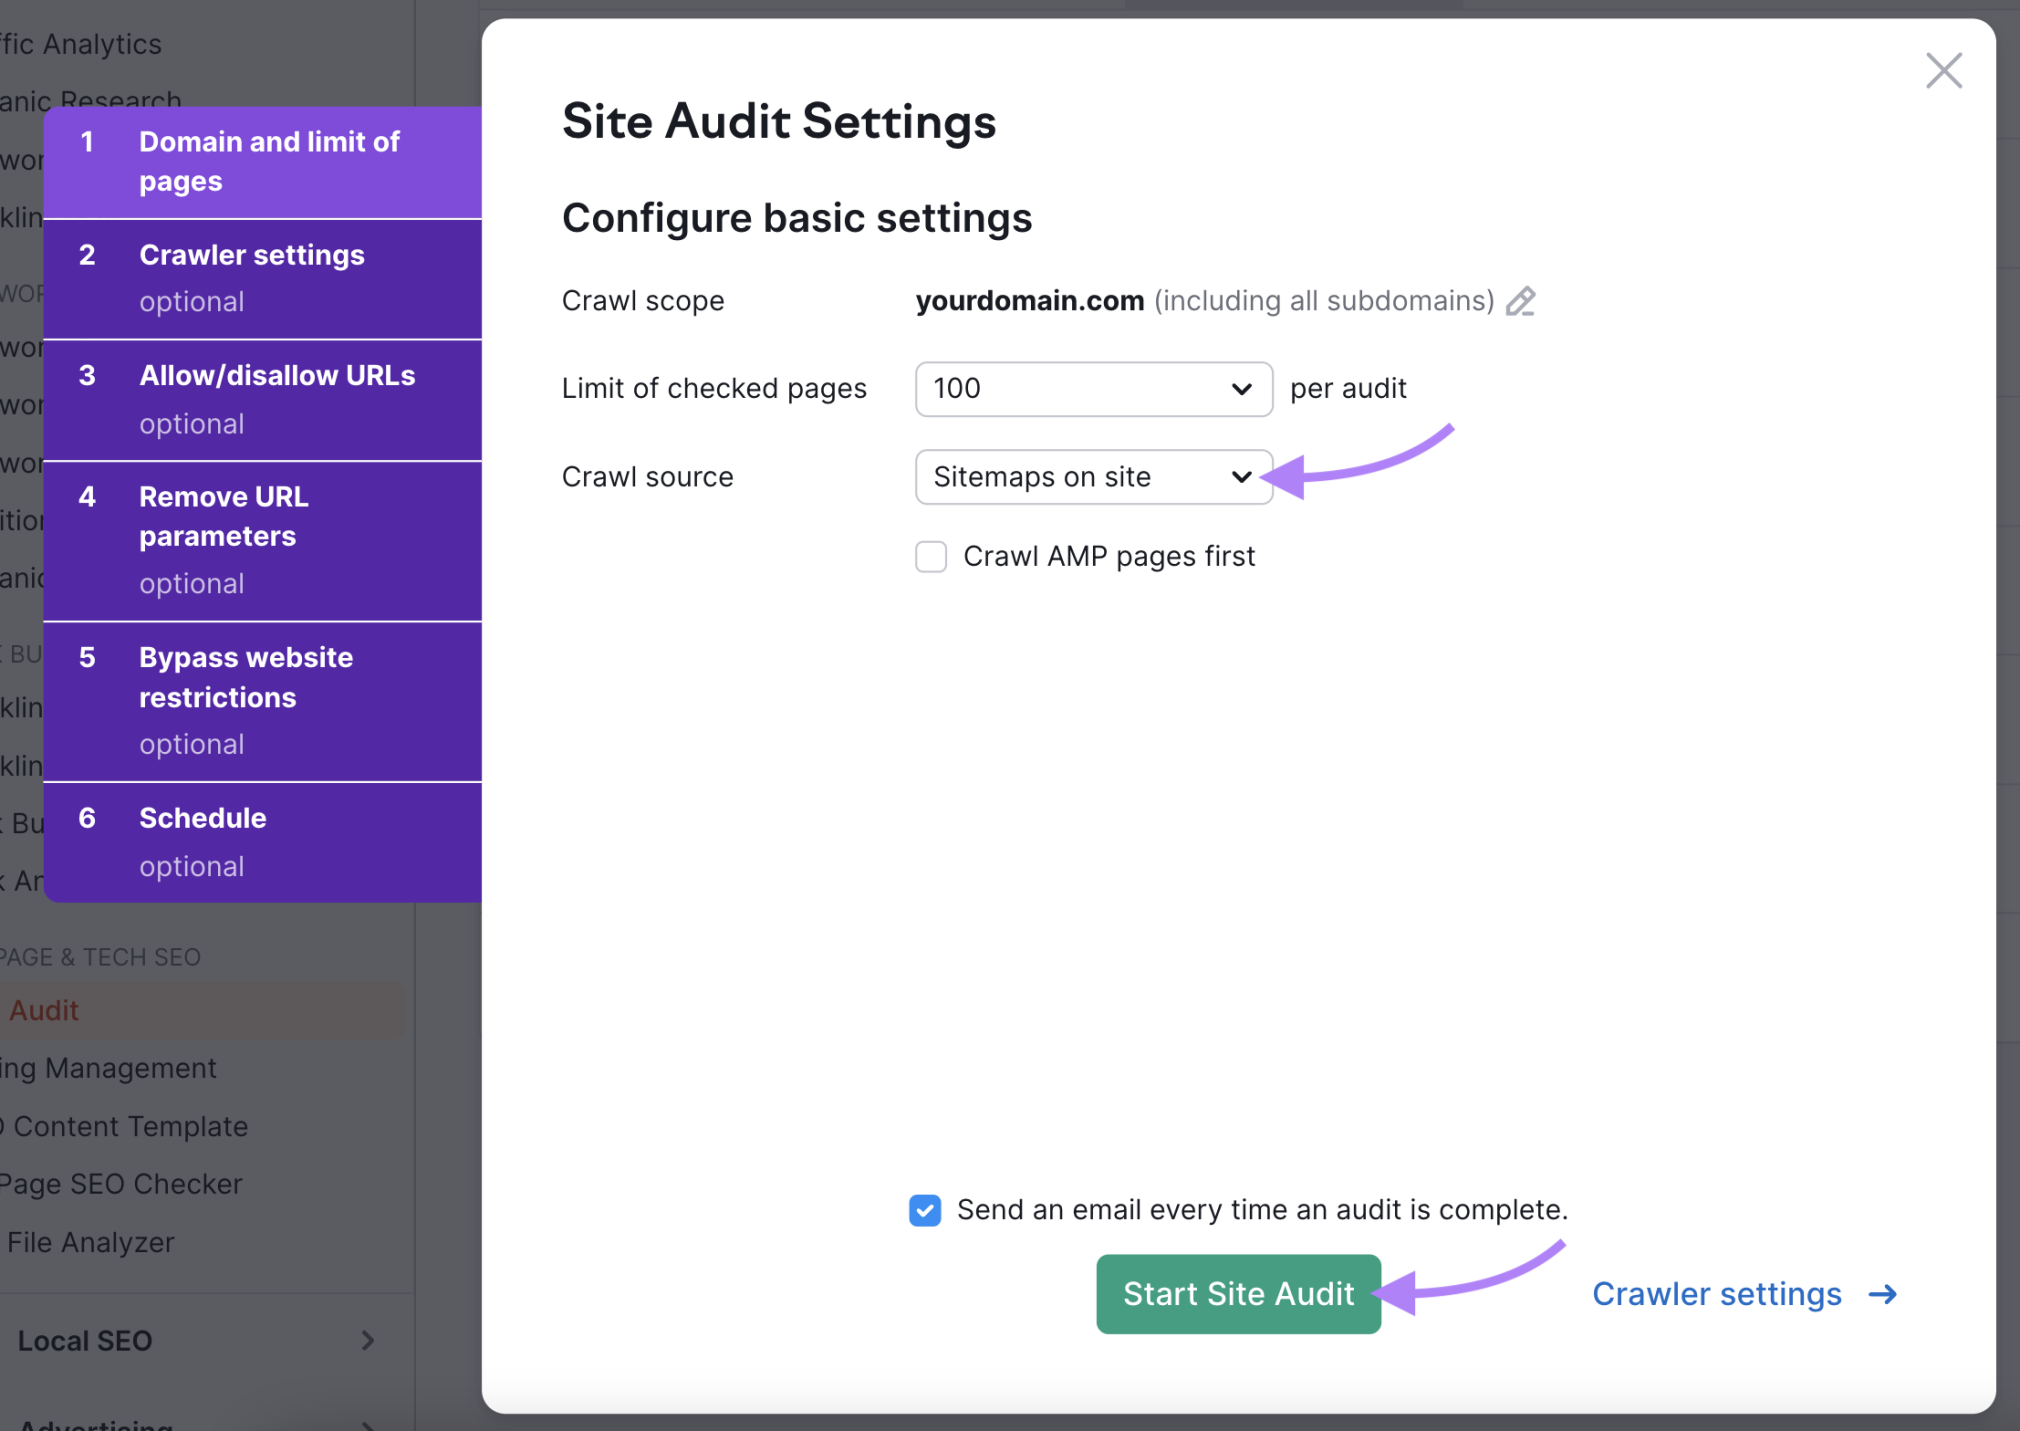Click the arrow next to Crawler settings
2020x1431 pixels.
point(1883,1294)
